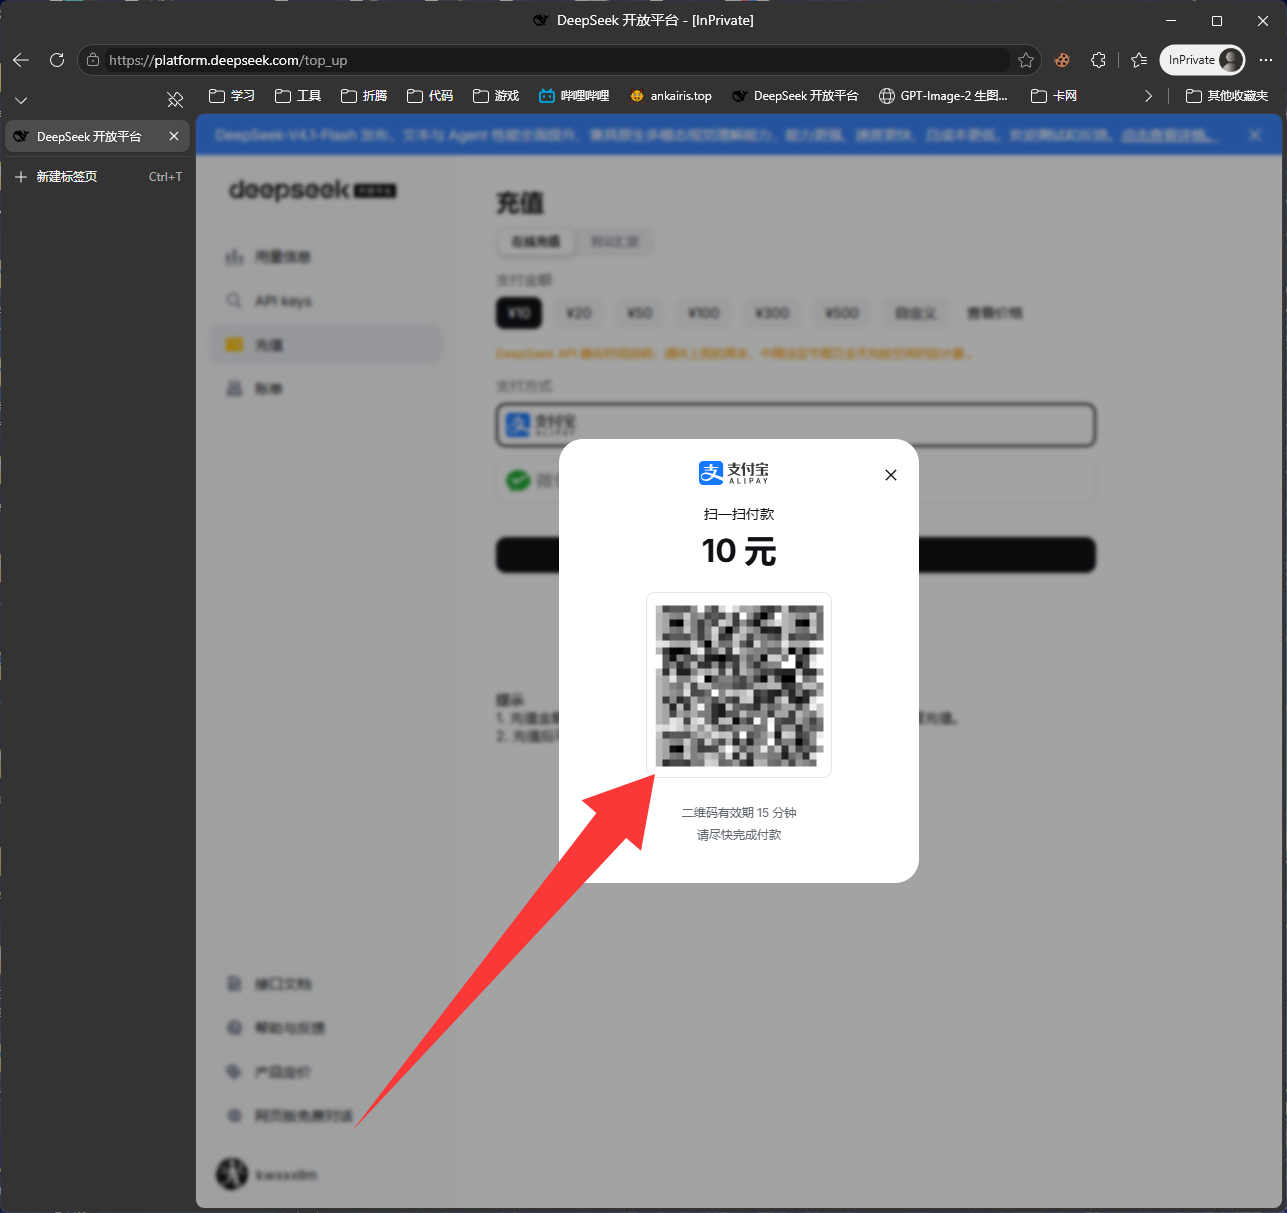Click the QR code image in dialog
1287x1213 pixels.
click(739, 685)
